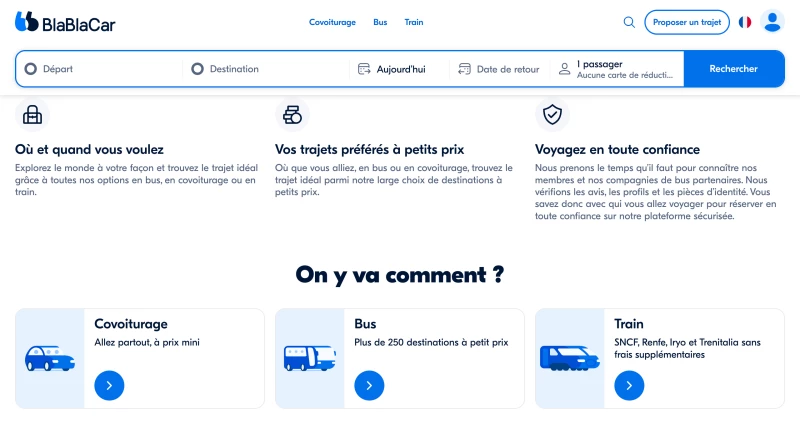Open the Date de retour picker

[x=500, y=69]
